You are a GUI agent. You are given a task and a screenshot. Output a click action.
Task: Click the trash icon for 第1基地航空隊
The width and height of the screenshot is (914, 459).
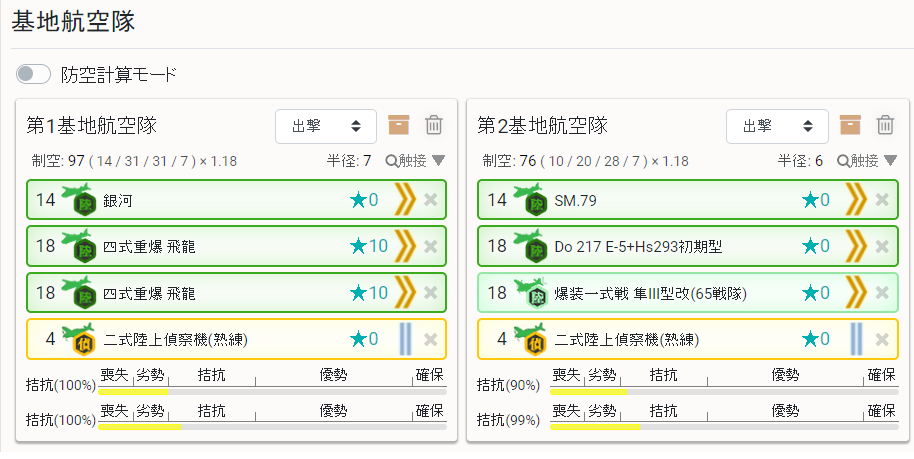pos(434,125)
